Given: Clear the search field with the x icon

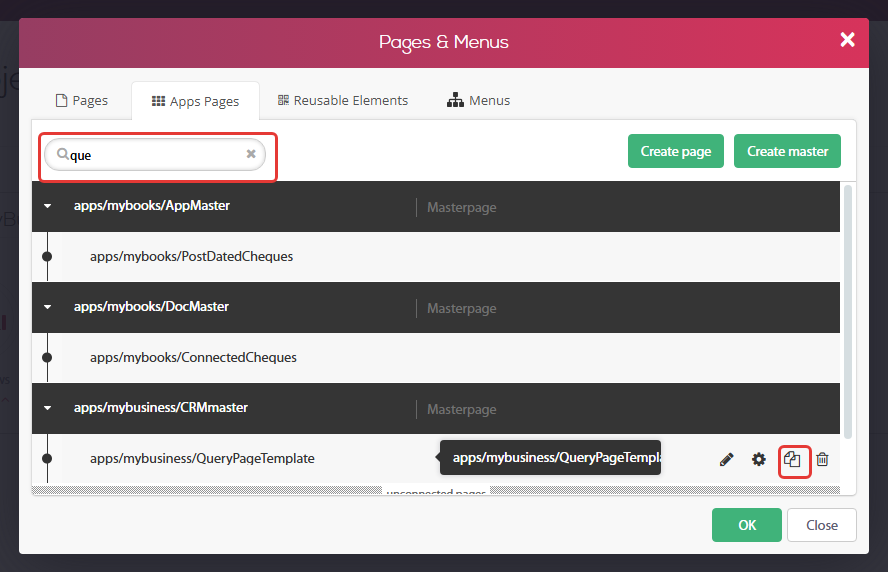Looking at the screenshot, I should [x=251, y=154].
